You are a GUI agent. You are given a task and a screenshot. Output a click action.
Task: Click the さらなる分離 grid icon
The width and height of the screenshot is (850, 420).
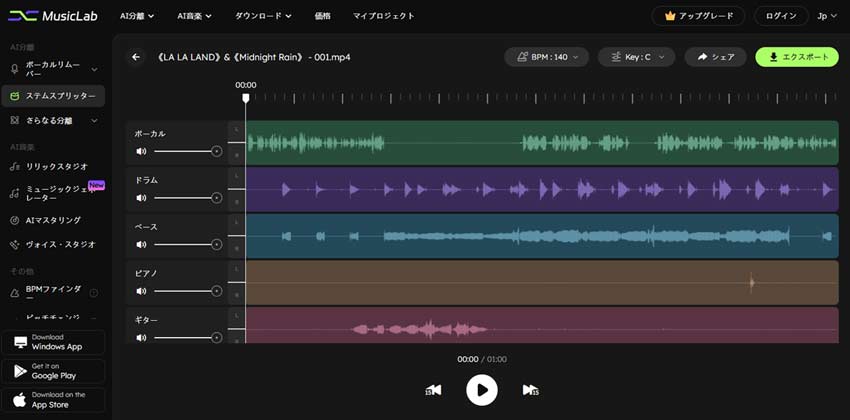[x=15, y=120]
